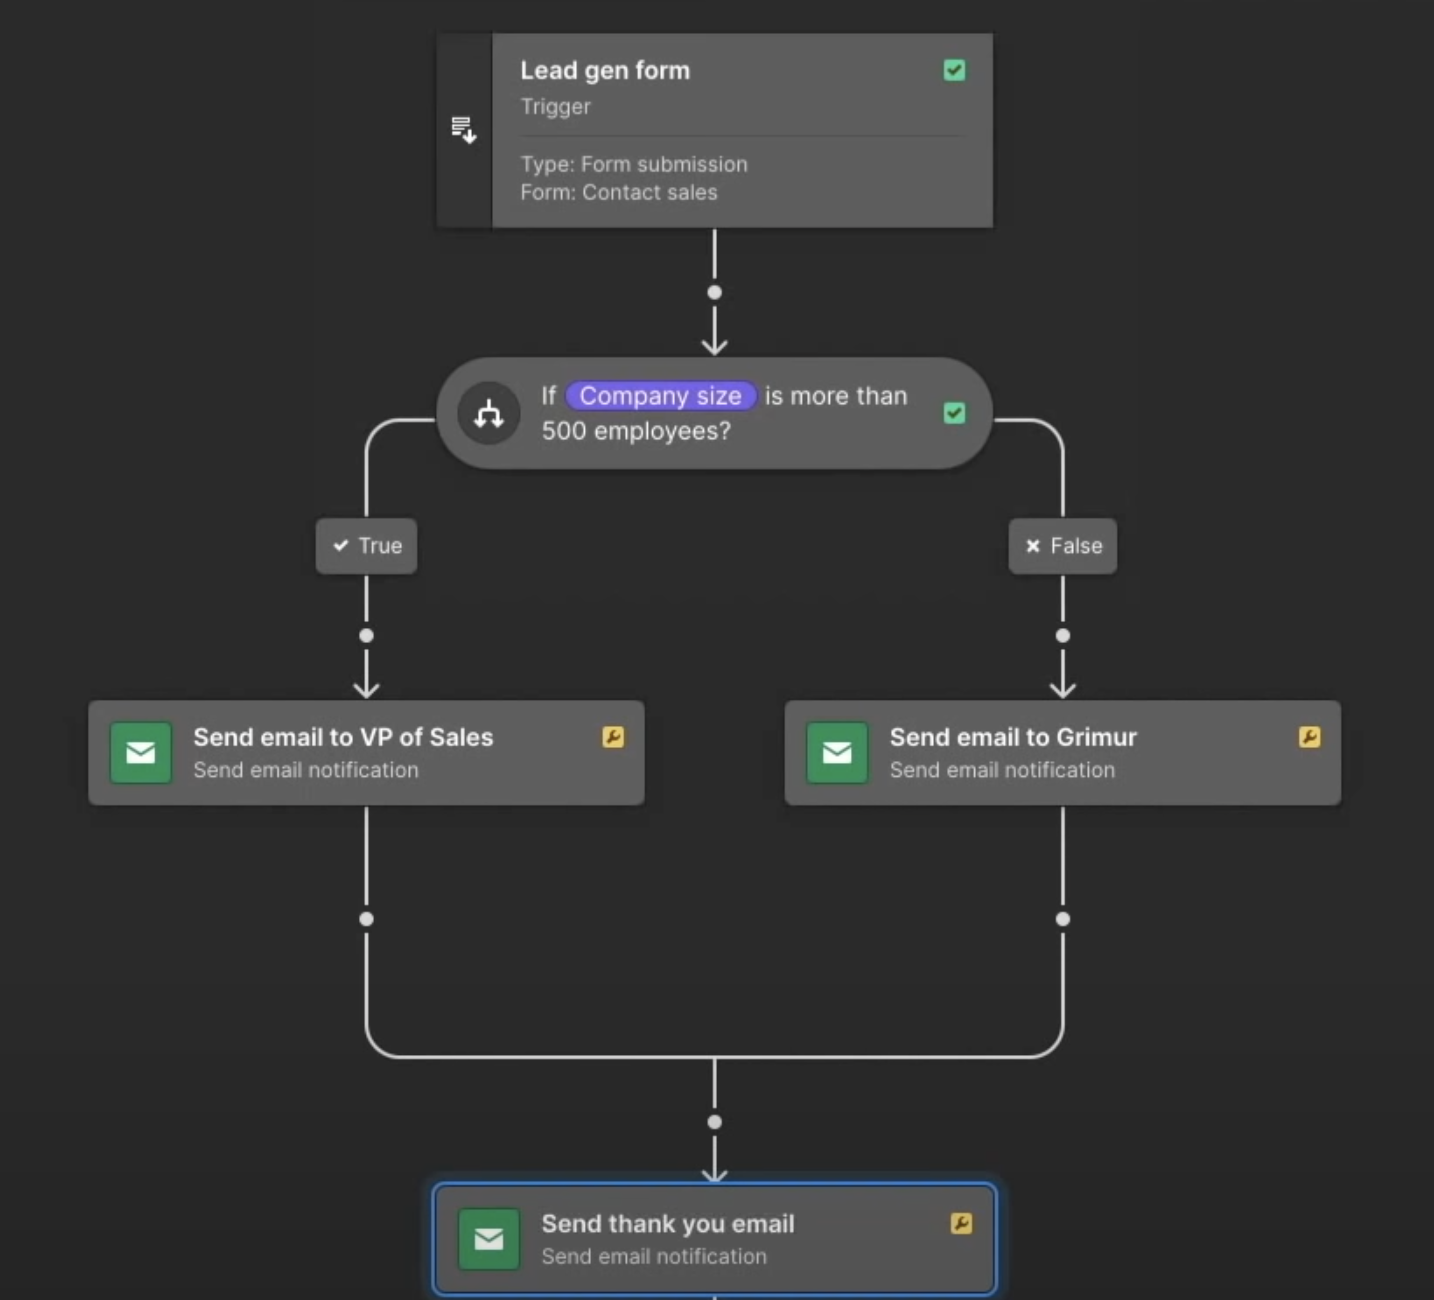
Task: Select the True branch label
Action: (x=366, y=546)
